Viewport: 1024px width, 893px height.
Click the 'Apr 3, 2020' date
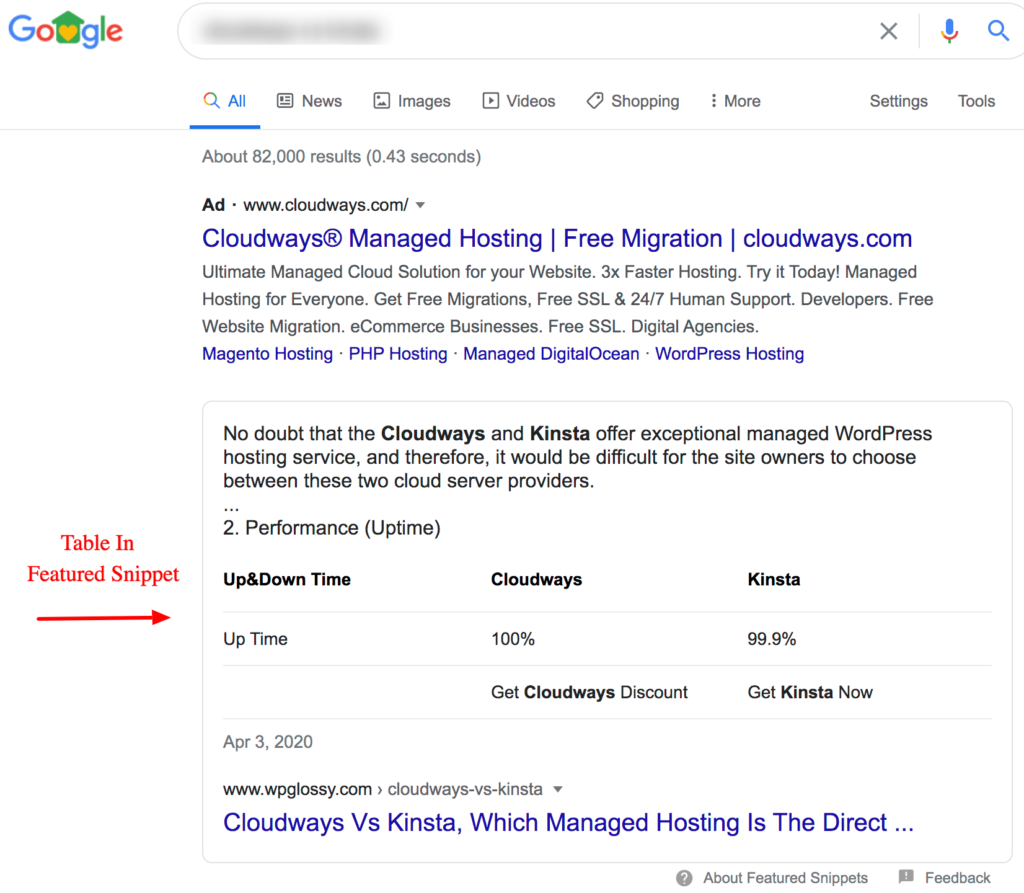pyautogui.click(x=268, y=742)
